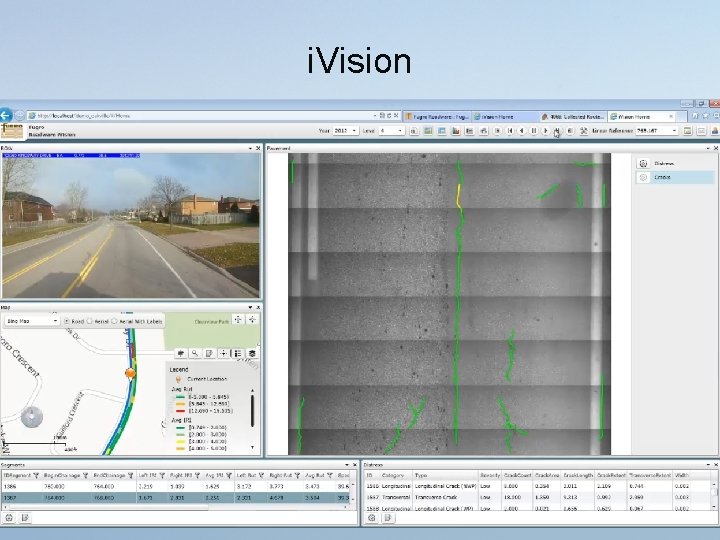
Task: Click the orange current location marker
Action: (129, 373)
